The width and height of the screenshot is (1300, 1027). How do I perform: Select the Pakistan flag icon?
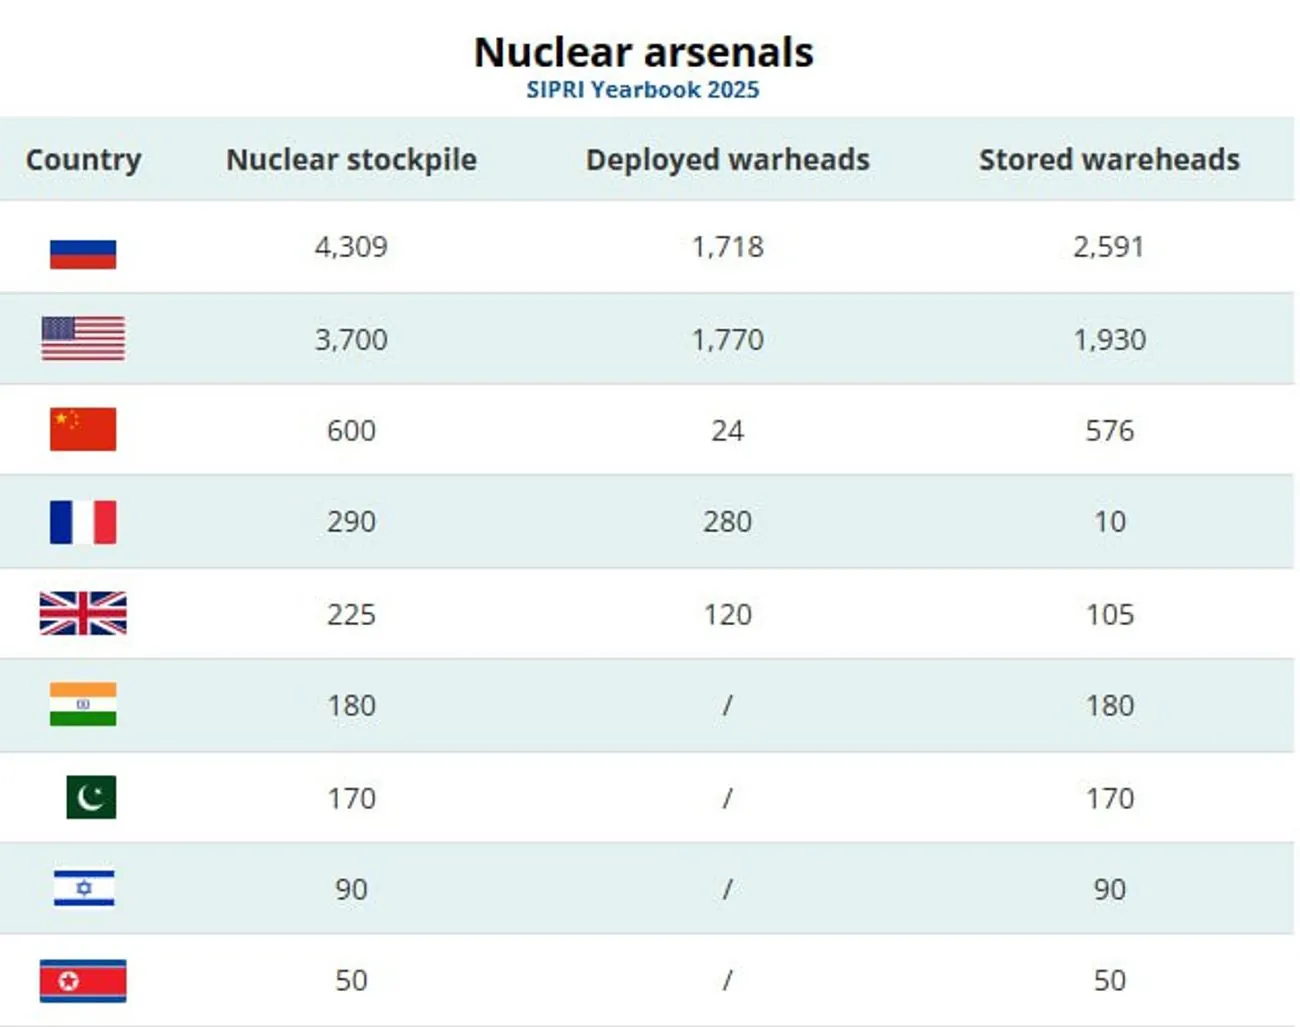91,797
